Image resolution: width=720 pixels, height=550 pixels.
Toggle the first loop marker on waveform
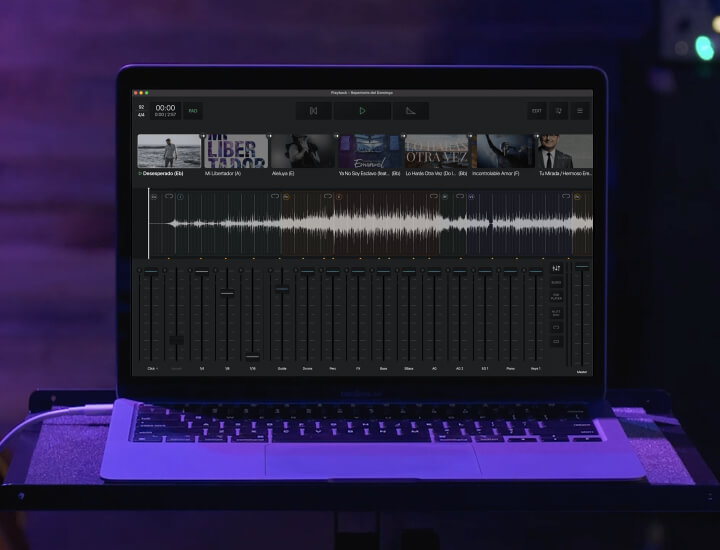tap(167, 197)
